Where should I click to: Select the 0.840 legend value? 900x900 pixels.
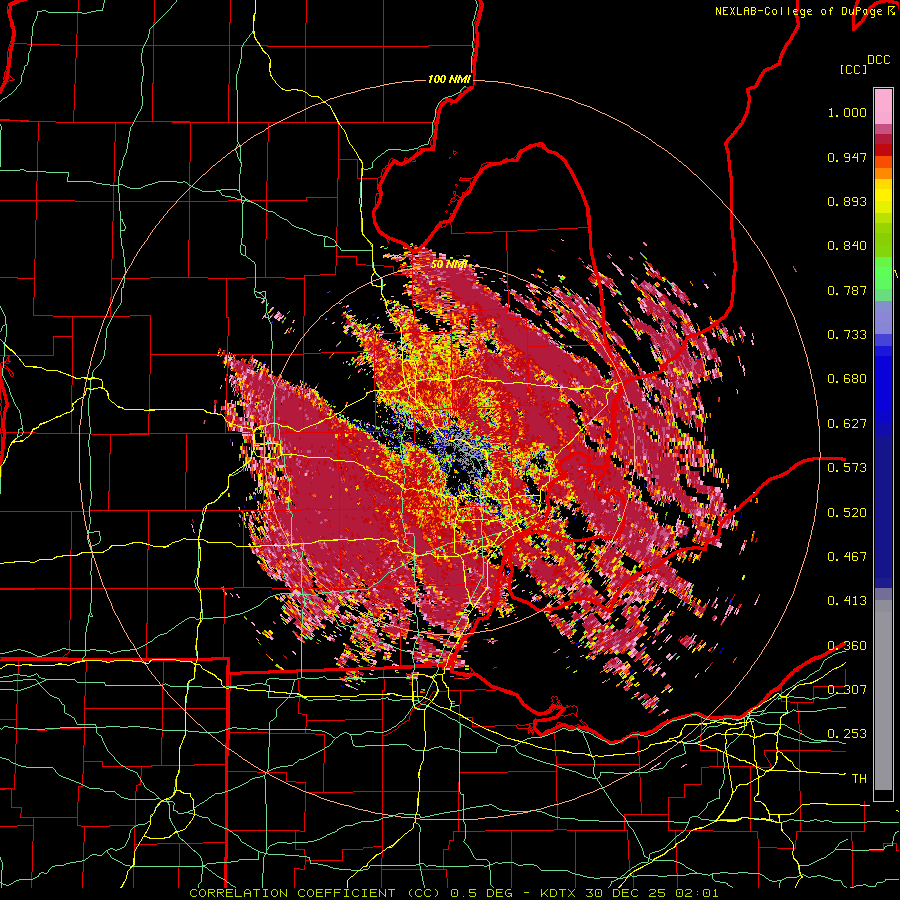pos(847,246)
